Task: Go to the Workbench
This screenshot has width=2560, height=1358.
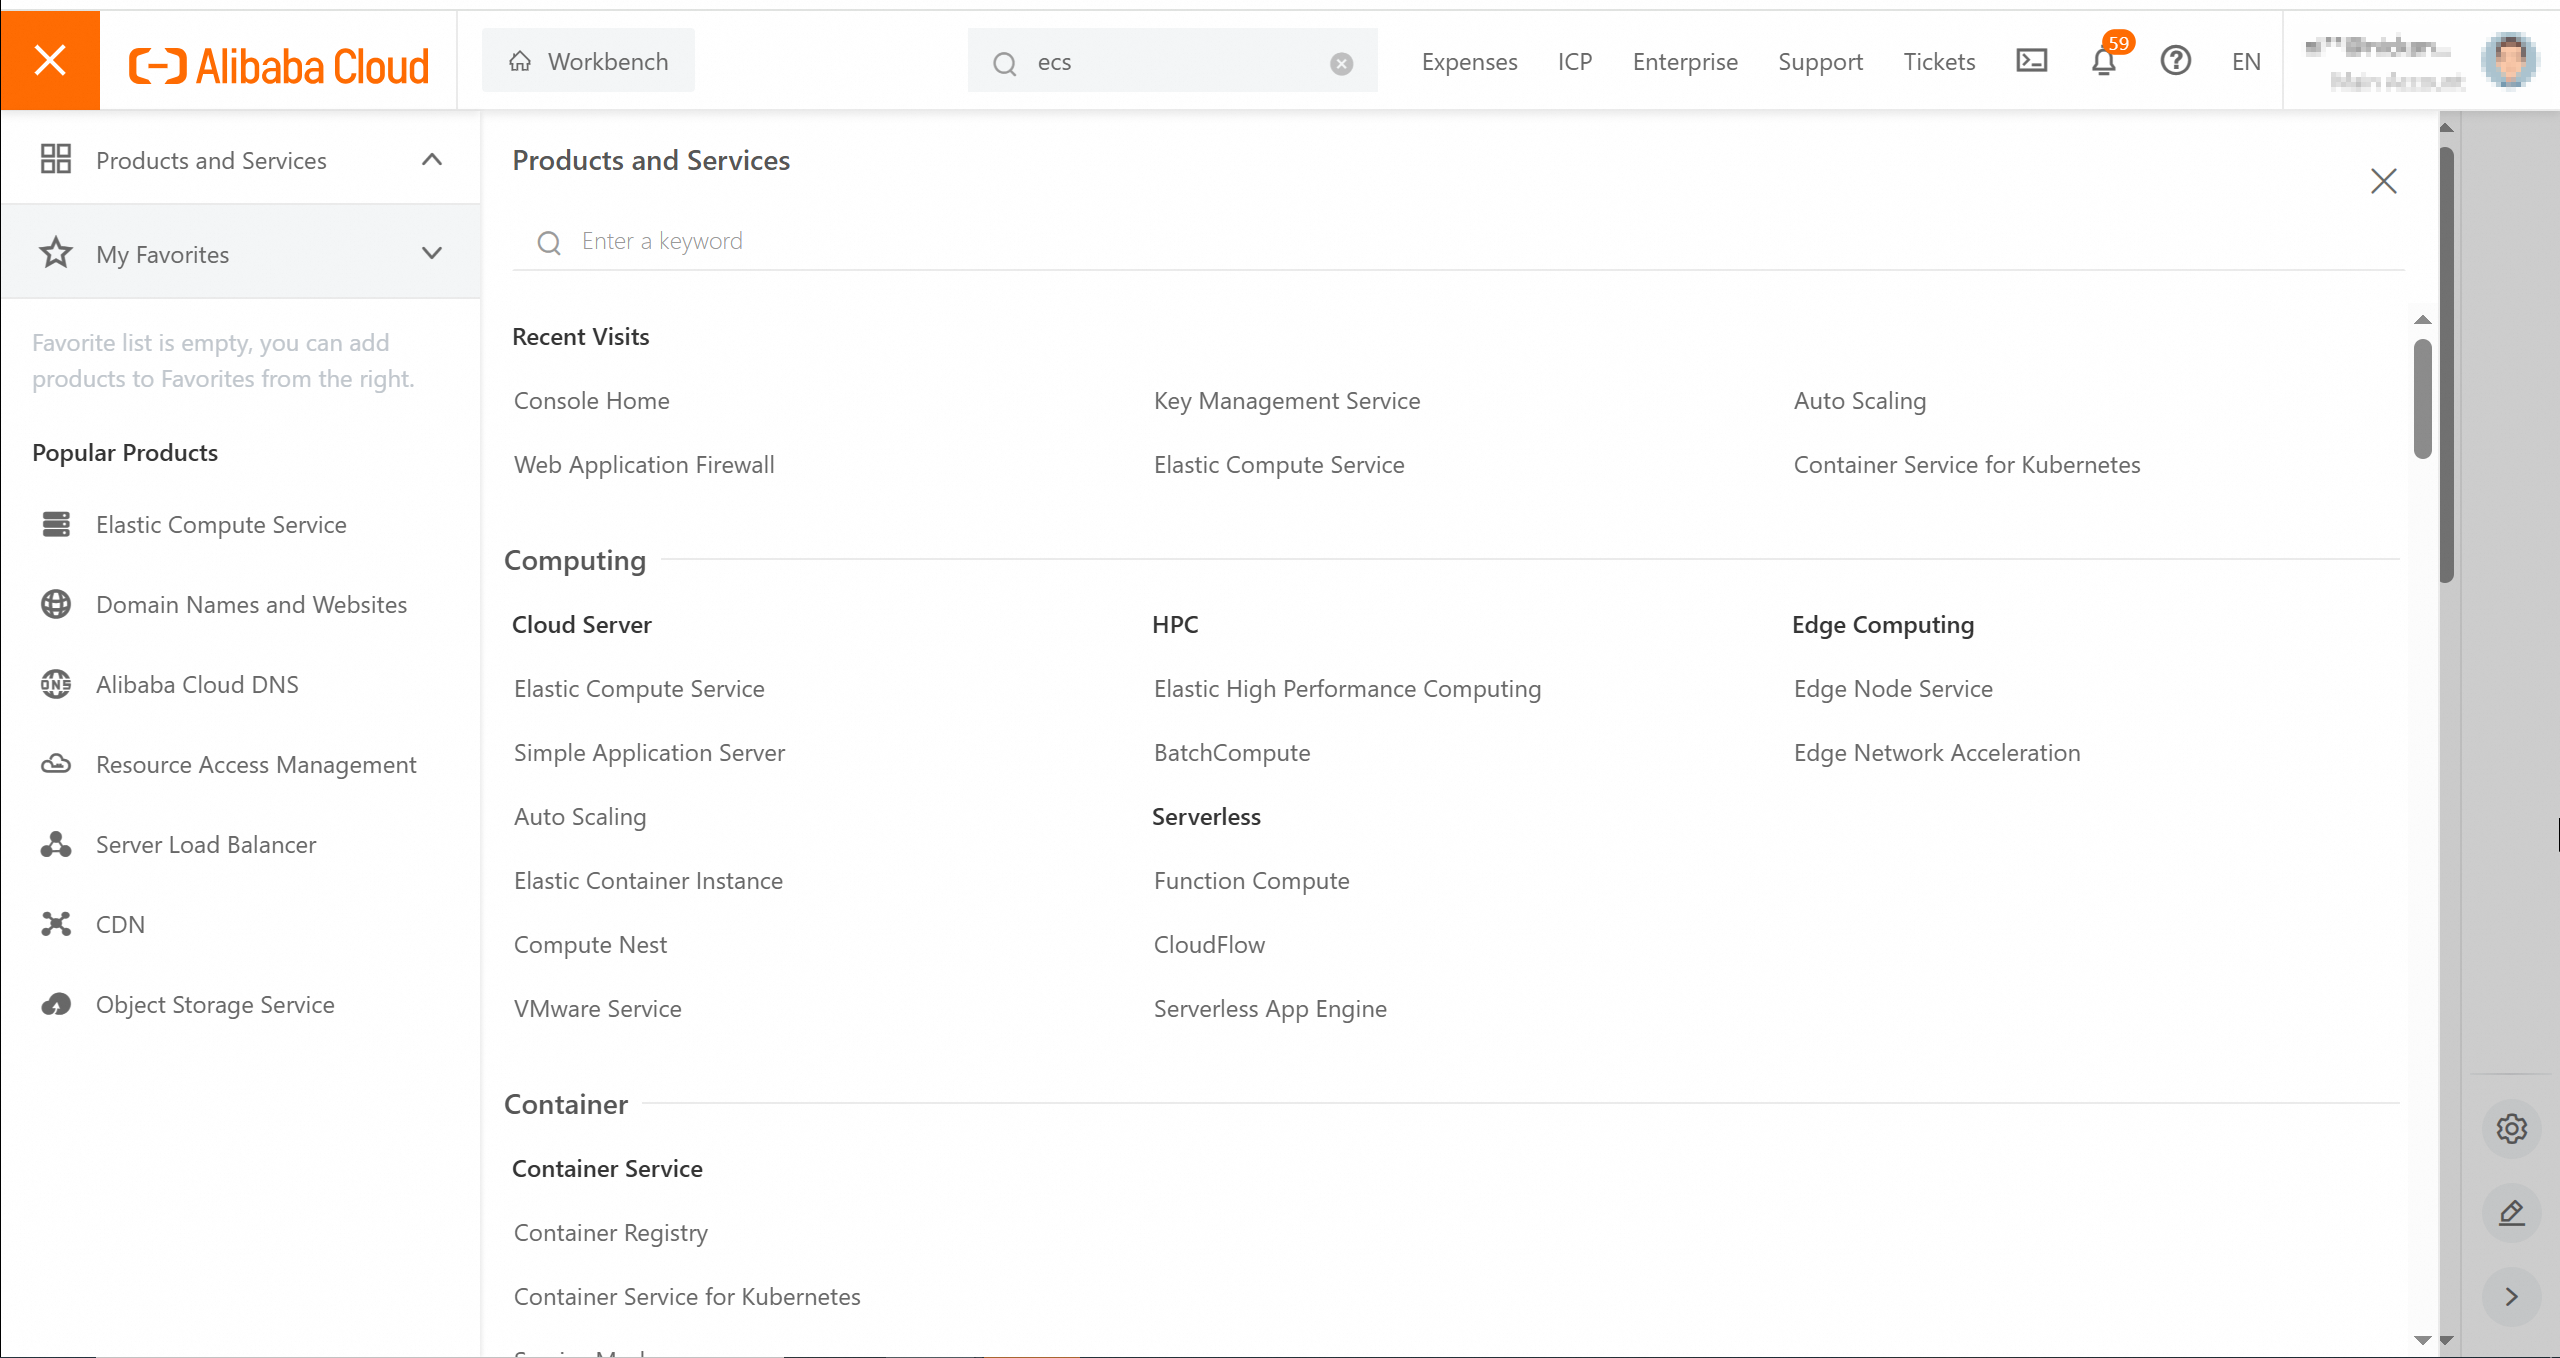Action: (588, 61)
